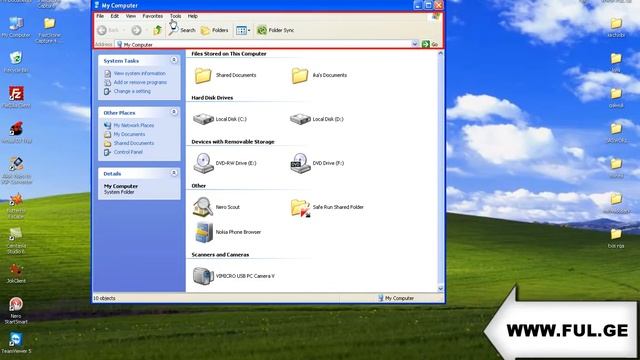Viewport: 640px width, 360px height.
Task: Click the scrollbar down arrow
Action: pos(440,289)
